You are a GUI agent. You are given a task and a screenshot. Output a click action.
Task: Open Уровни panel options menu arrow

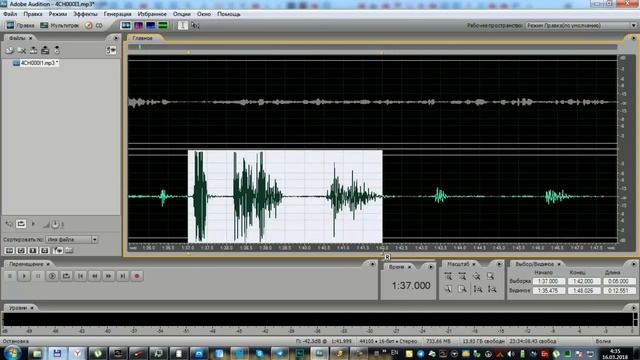pyautogui.click(x=633, y=308)
